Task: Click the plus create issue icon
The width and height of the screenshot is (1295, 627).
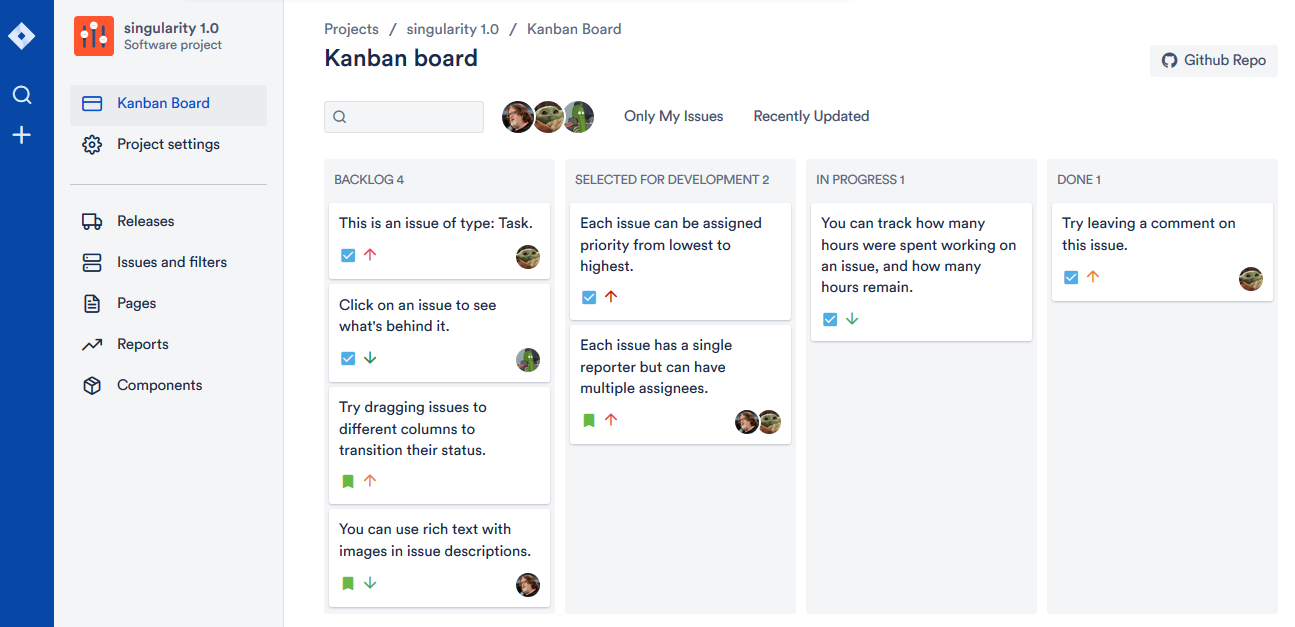Action: [22, 135]
